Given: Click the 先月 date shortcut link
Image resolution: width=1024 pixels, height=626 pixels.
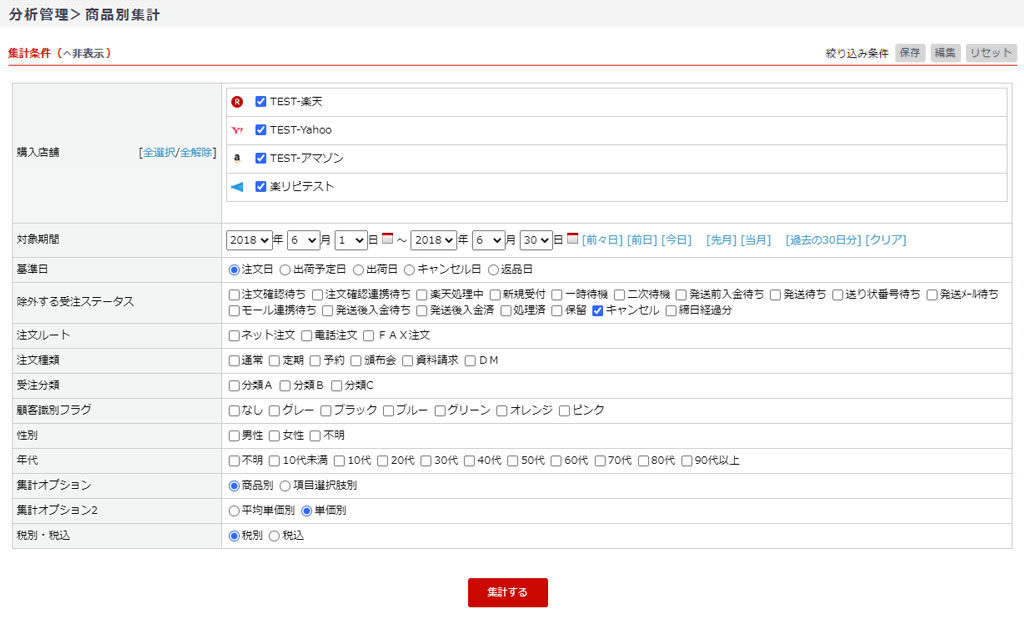Looking at the screenshot, I should point(721,240).
